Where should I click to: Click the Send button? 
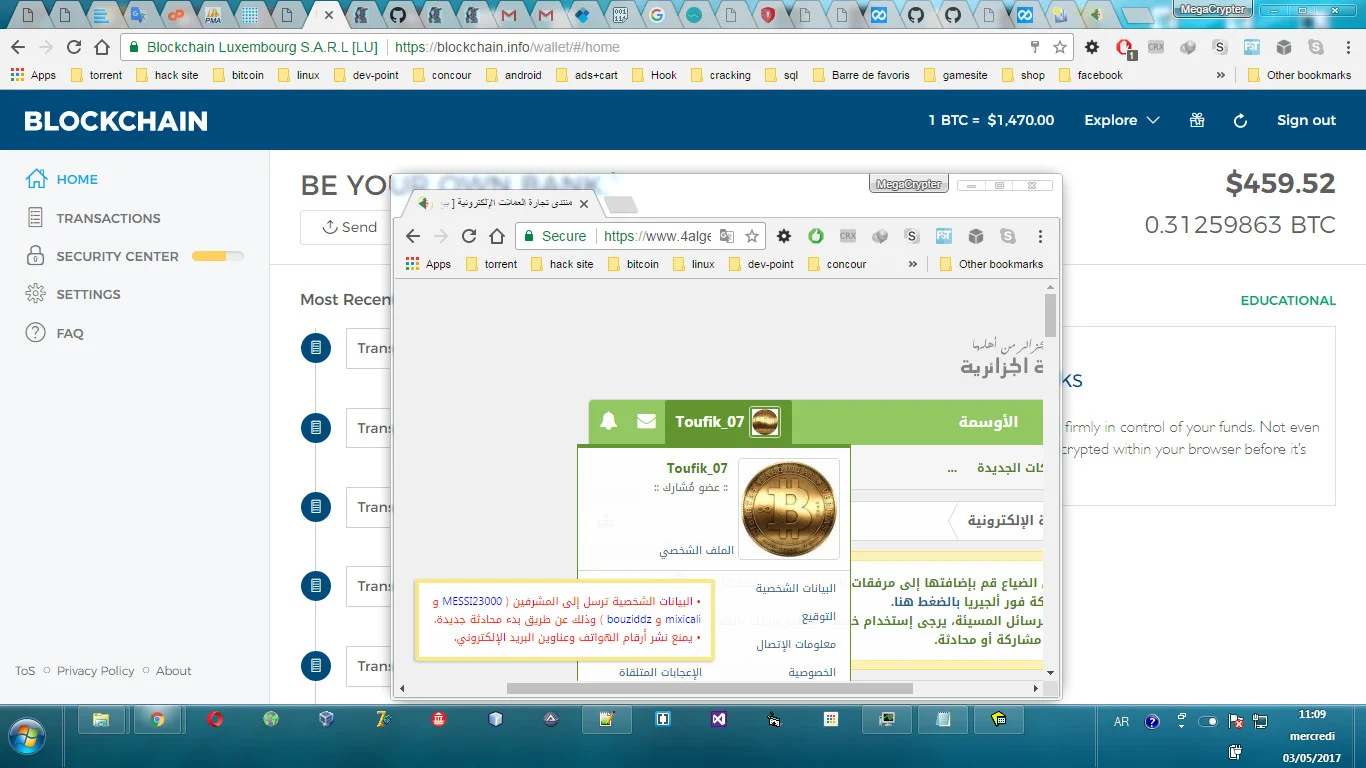[349, 227]
